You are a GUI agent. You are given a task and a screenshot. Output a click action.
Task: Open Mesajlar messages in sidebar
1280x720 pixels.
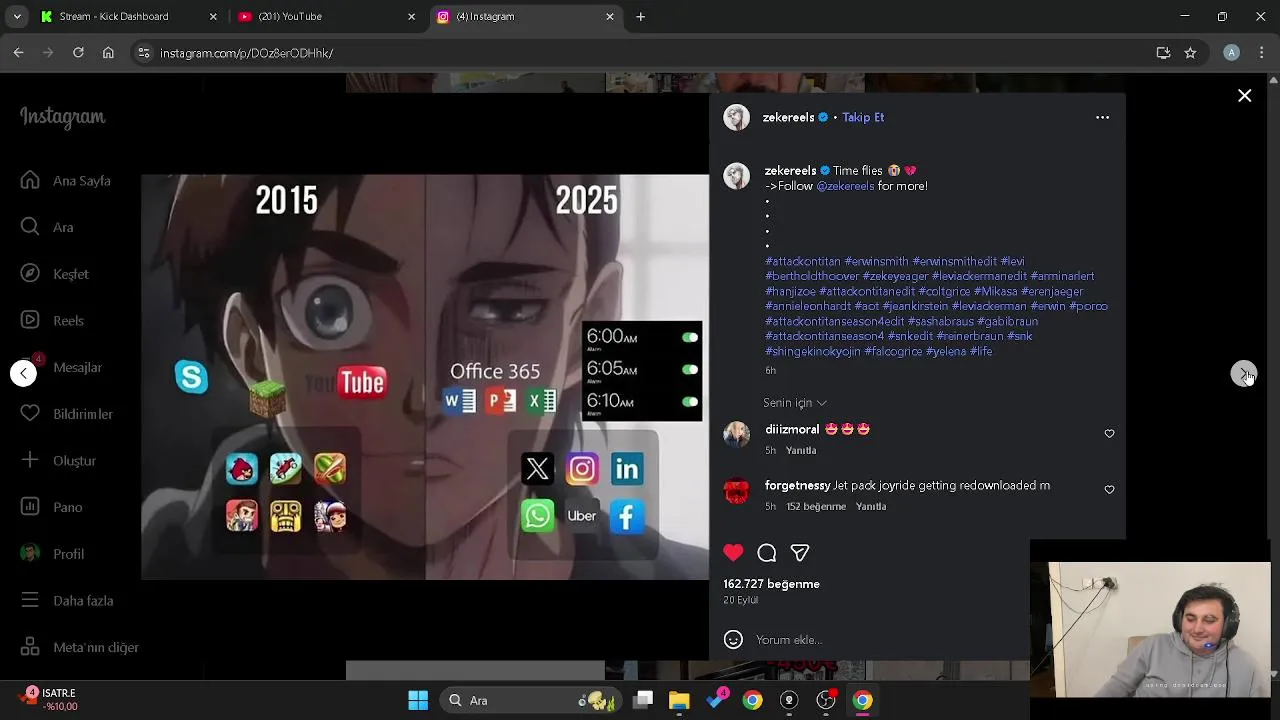coord(62,367)
